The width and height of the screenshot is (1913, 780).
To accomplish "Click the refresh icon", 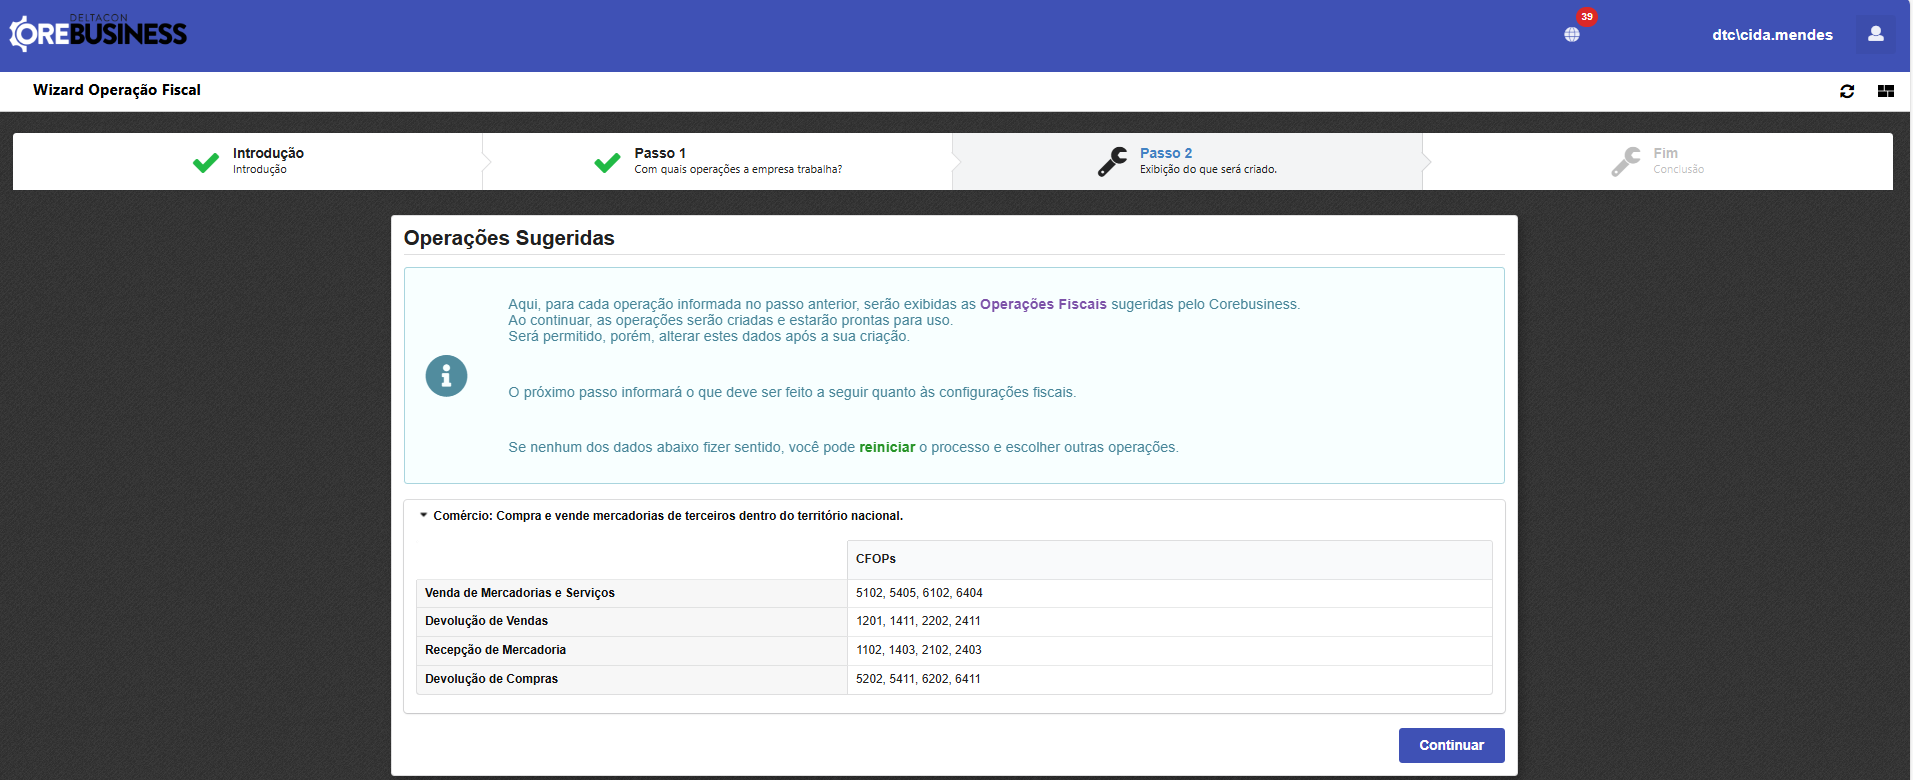I will pyautogui.click(x=1847, y=91).
